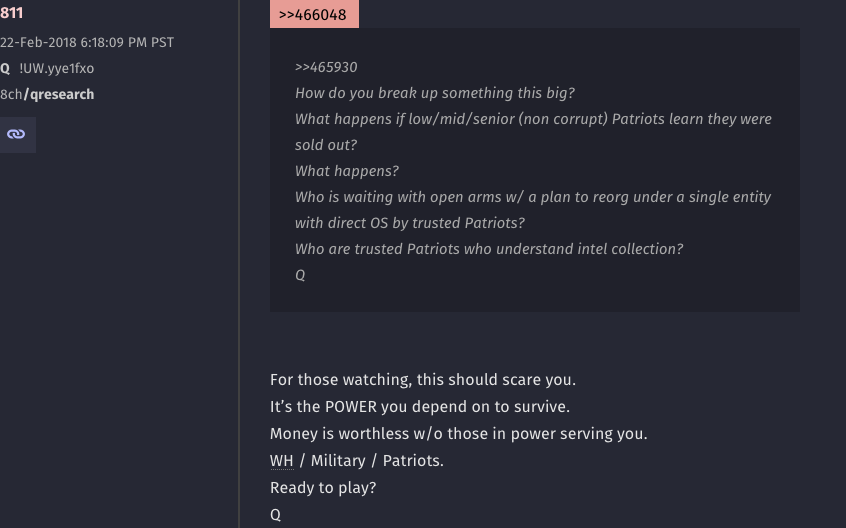Screen dimensions: 846x528
Task: Click the chain link permalink icon
Action: click(16, 134)
